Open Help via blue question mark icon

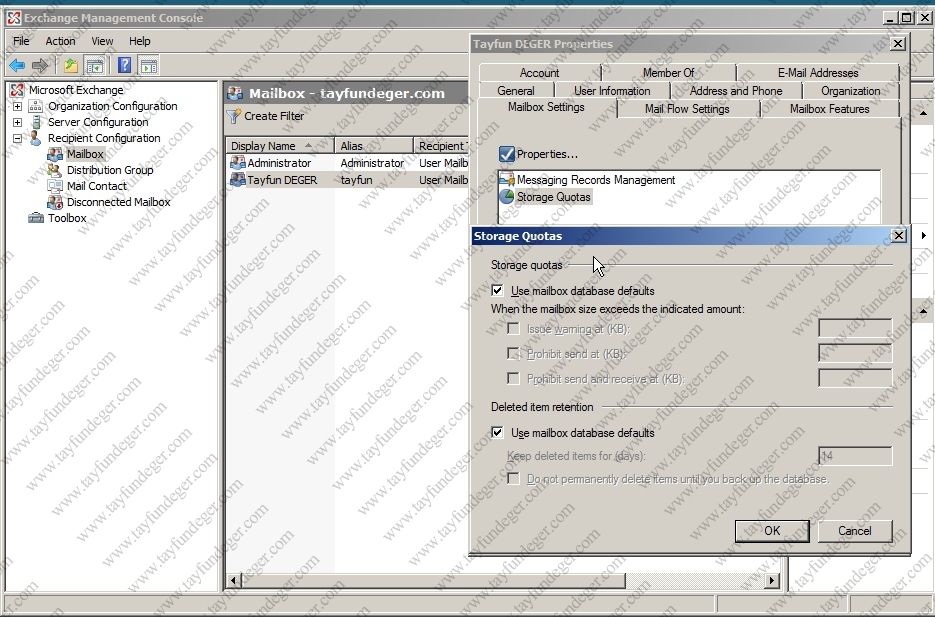pyautogui.click(x=124, y=65)
